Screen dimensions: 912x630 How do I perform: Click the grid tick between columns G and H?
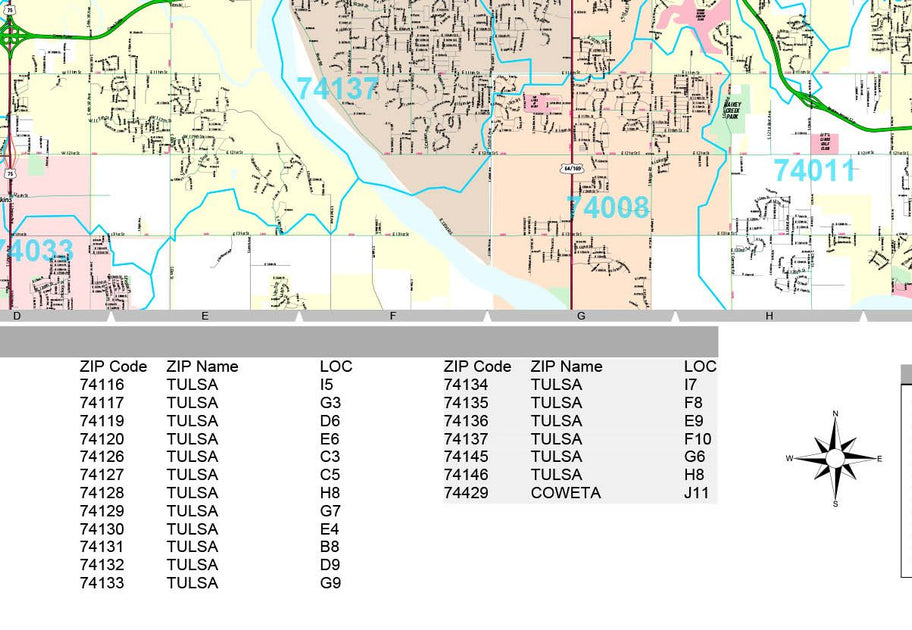[x=675, y=317]
